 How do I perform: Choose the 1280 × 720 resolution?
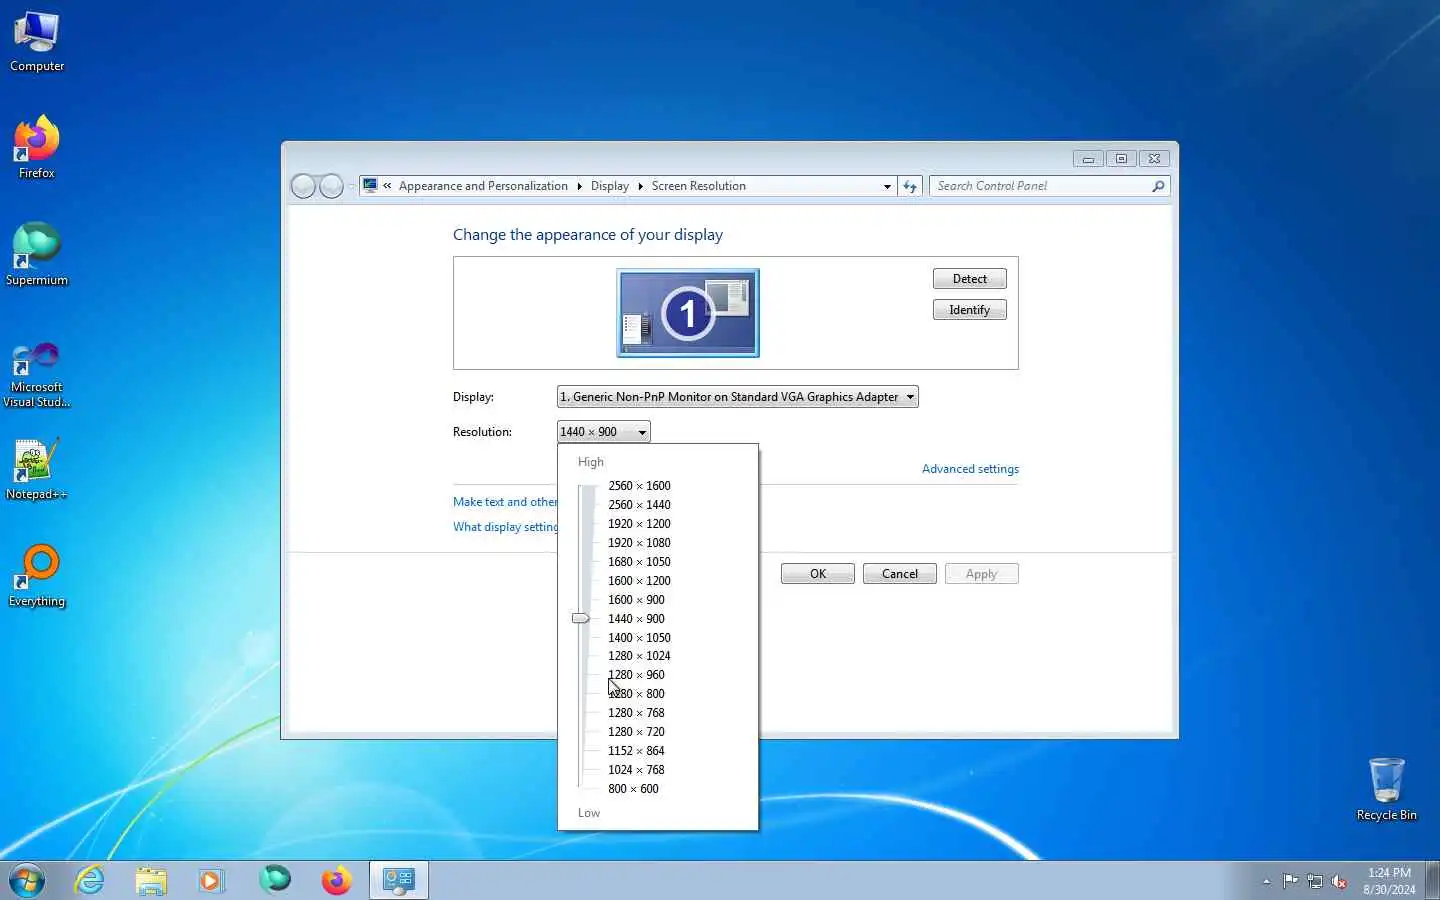point(636,732)
